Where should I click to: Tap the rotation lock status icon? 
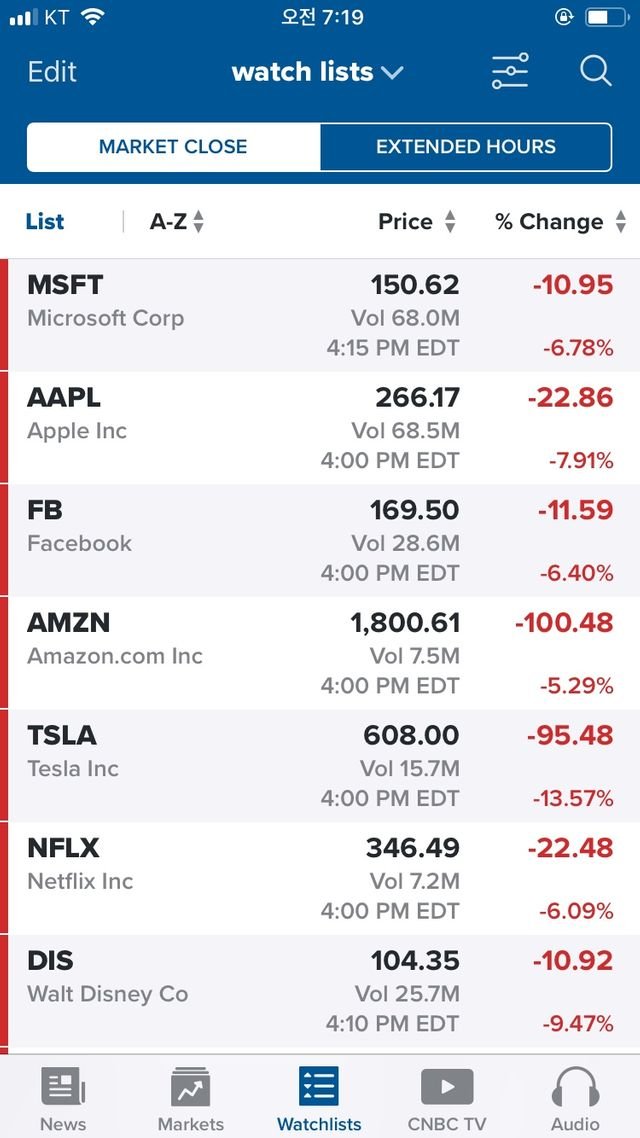coord(565,17)
